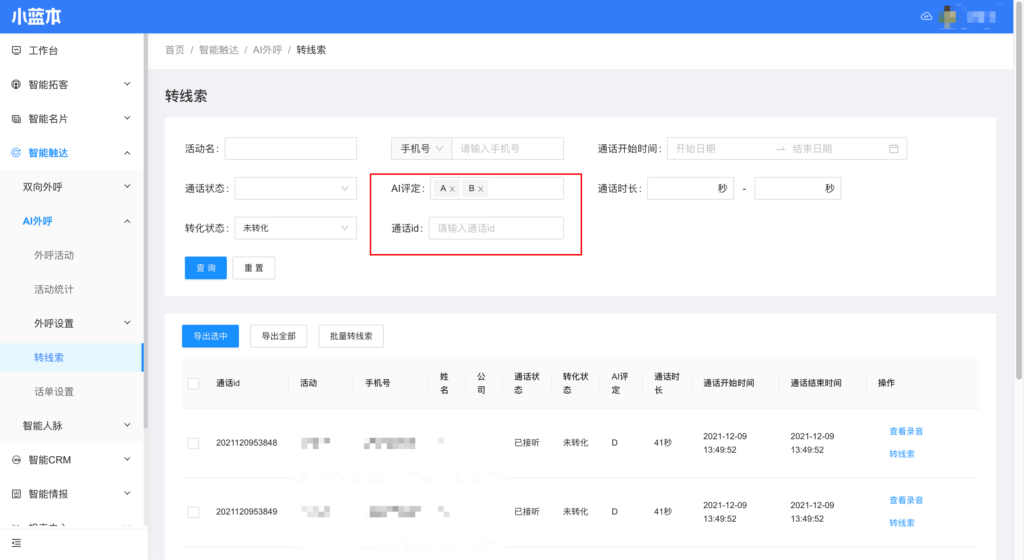Click the sidebar collapse icon at bottom

coord(16,542)
